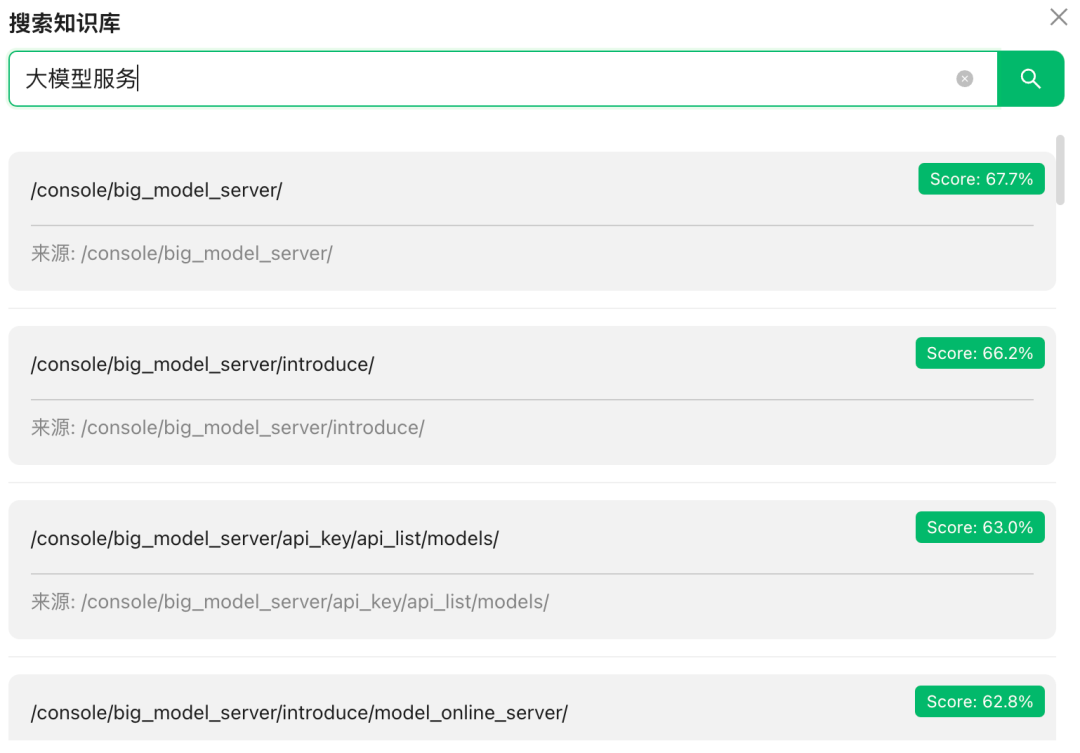The image size is (1080, 753).
Task: Click source line of api_list/models result
Action: tap(314, 602)
